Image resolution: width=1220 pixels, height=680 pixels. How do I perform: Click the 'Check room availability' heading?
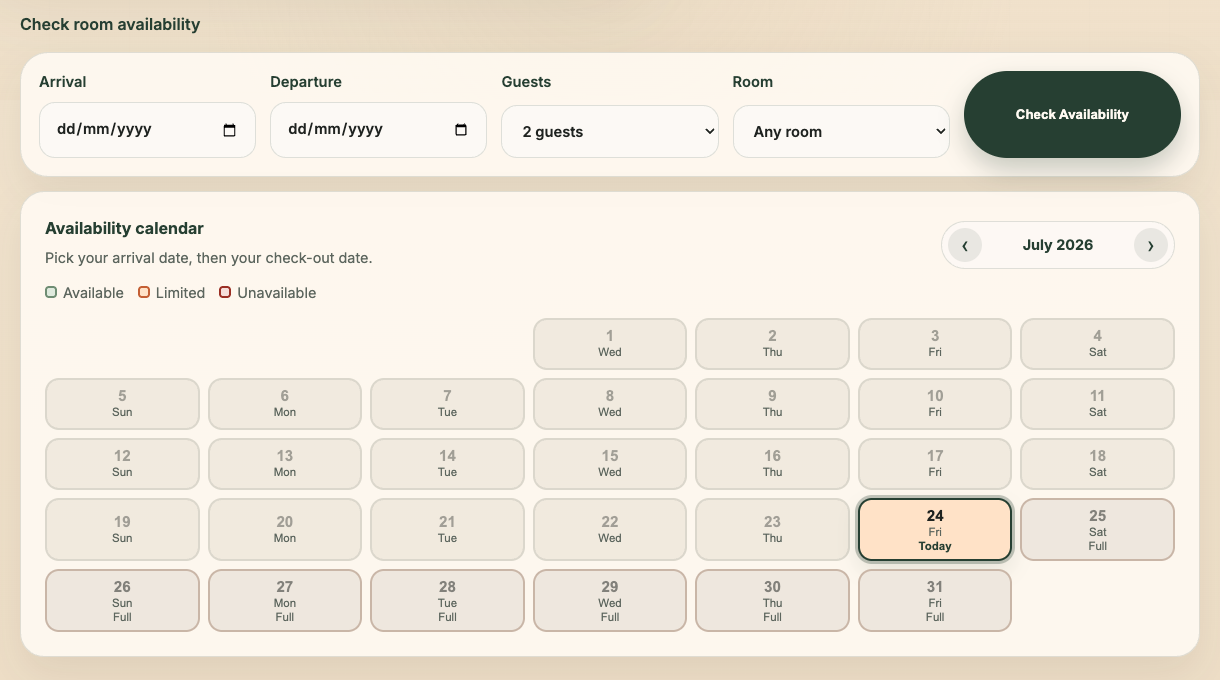click(x=110, y=24)
